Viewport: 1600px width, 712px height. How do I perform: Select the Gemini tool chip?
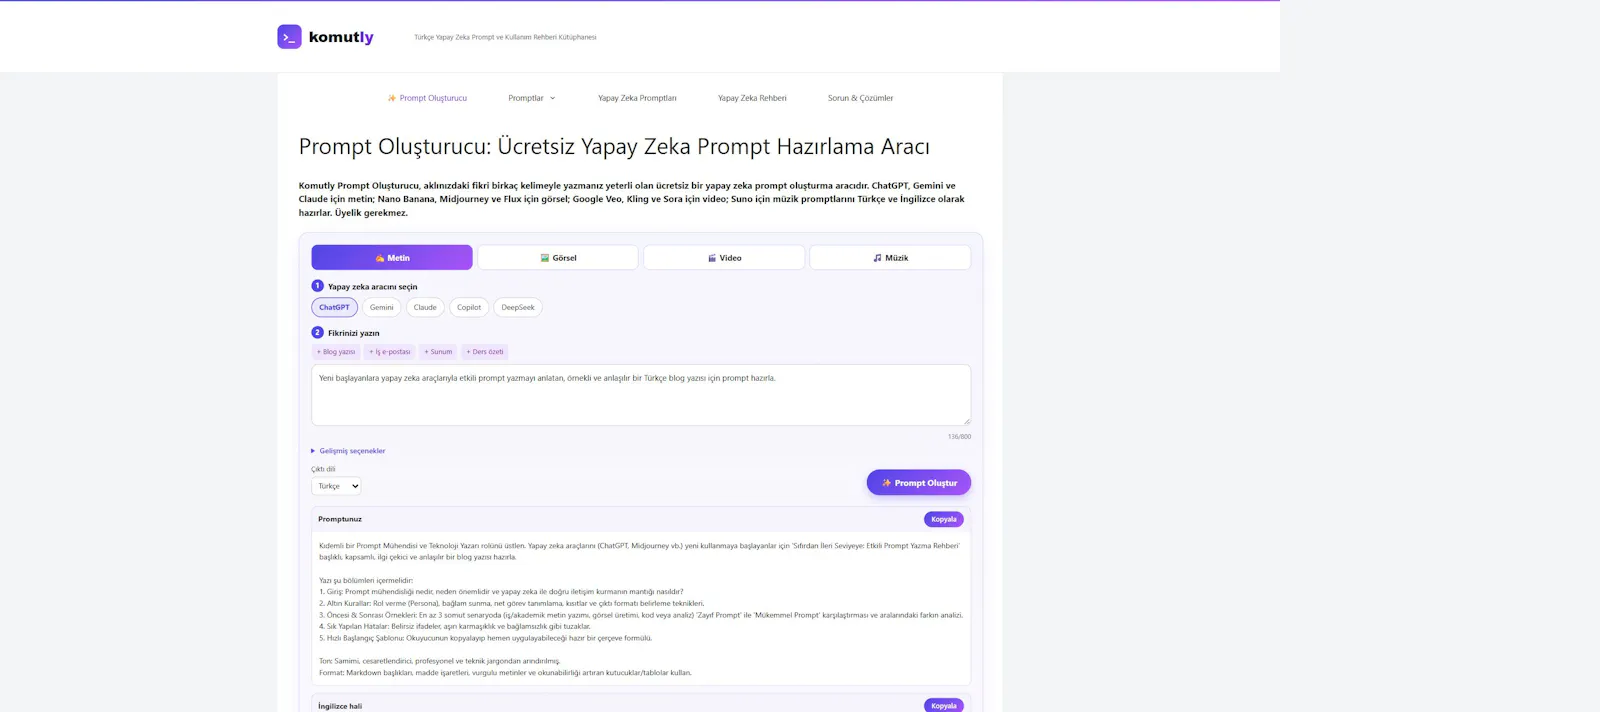click(382, 307)
